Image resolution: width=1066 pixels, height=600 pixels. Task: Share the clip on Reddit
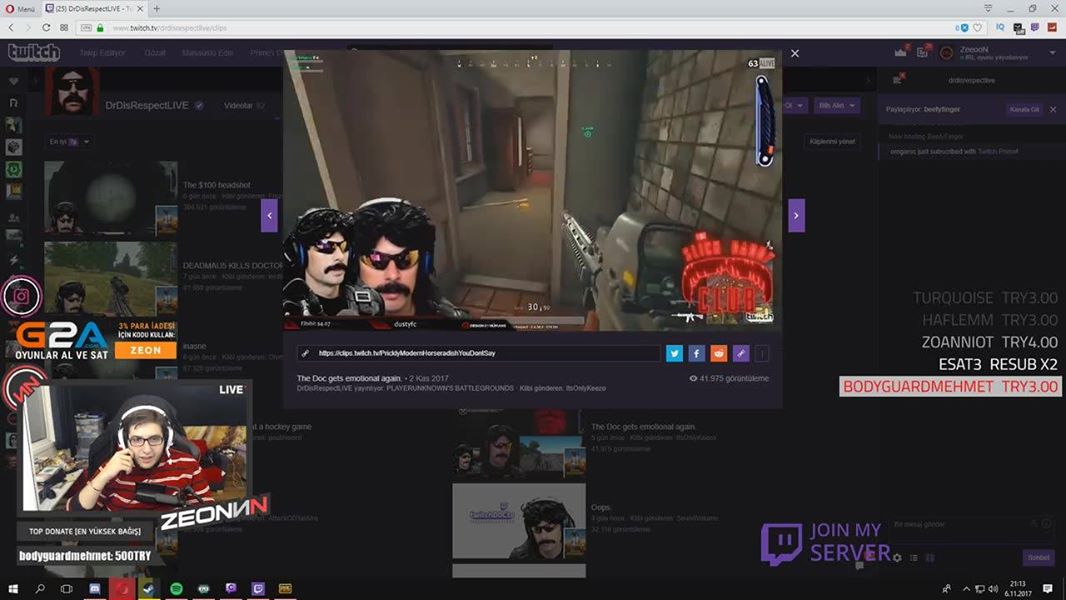pos(719,353)
